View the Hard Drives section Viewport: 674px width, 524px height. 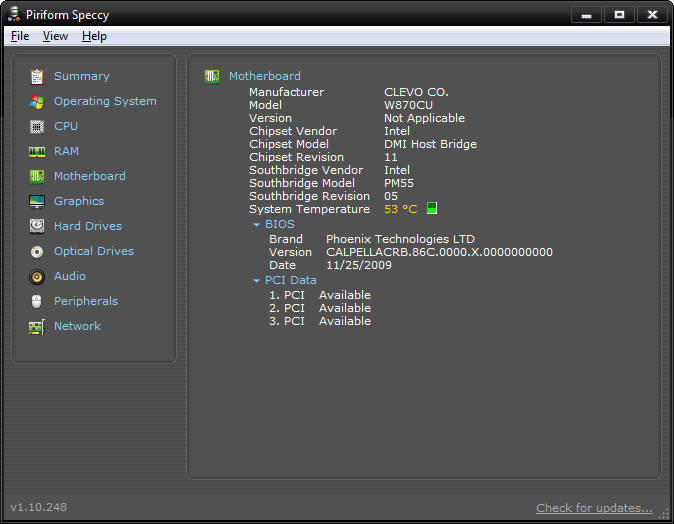point(88,226)
